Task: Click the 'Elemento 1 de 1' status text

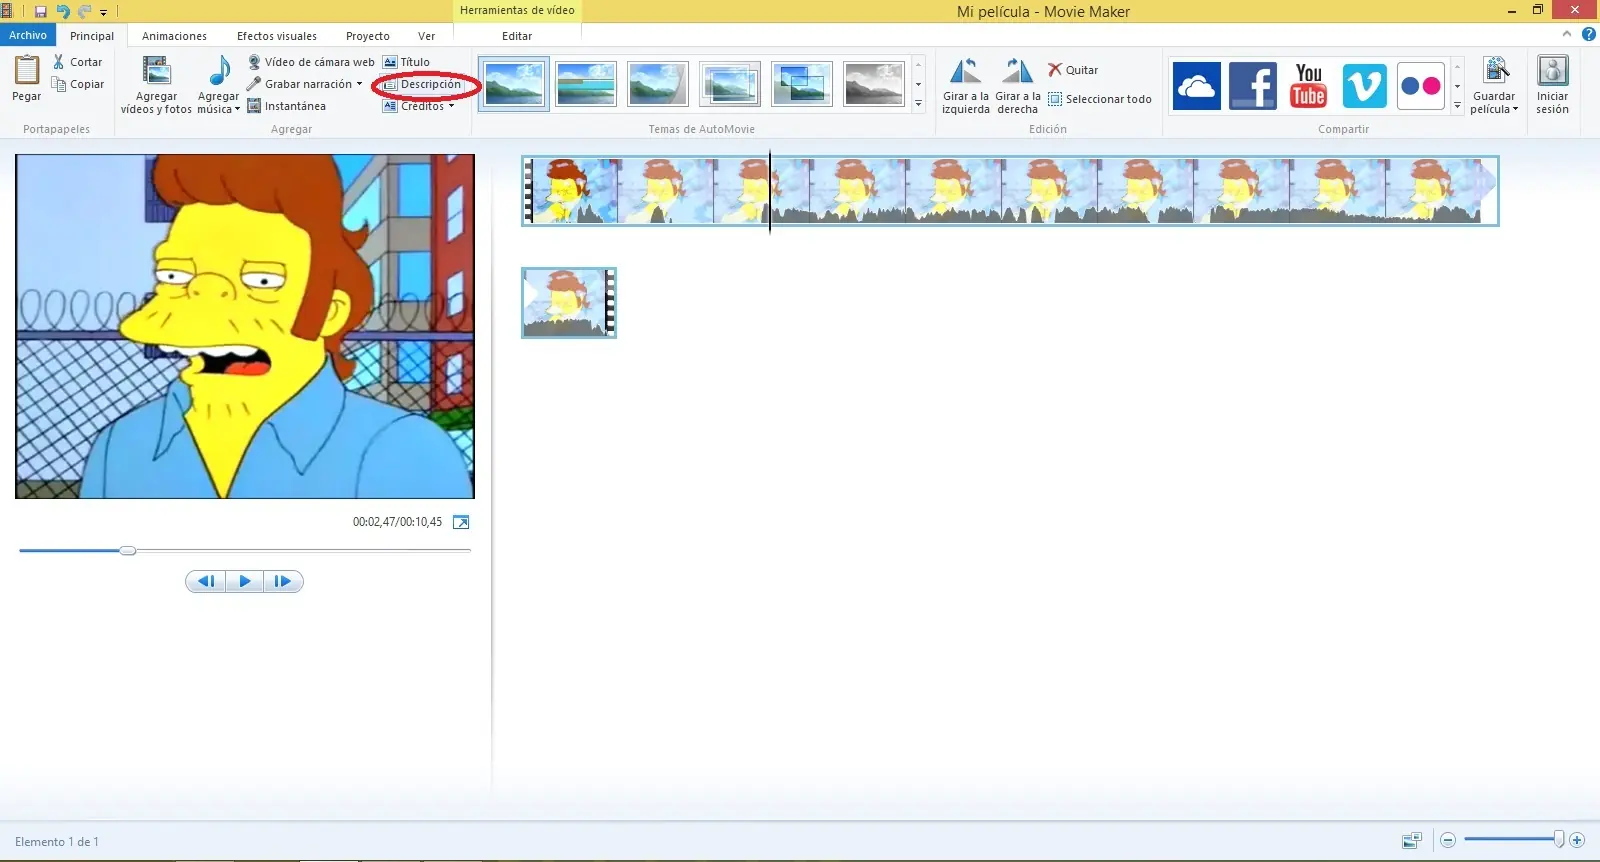Action: coord(57,842)
